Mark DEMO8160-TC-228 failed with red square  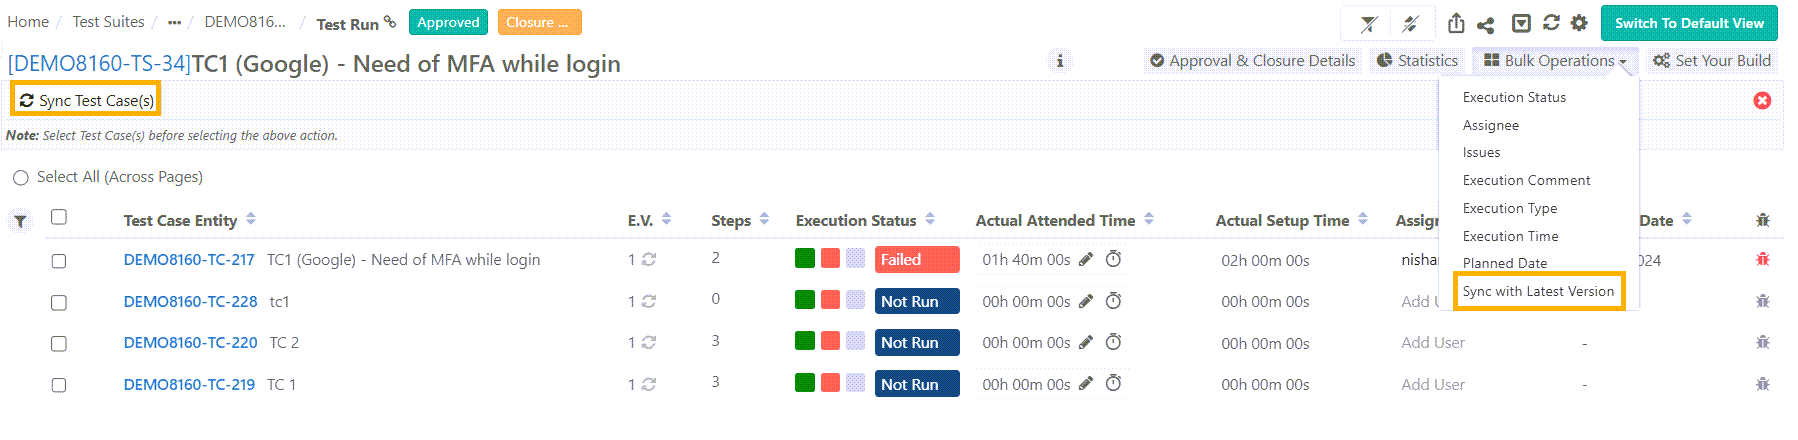click(830, 299)
